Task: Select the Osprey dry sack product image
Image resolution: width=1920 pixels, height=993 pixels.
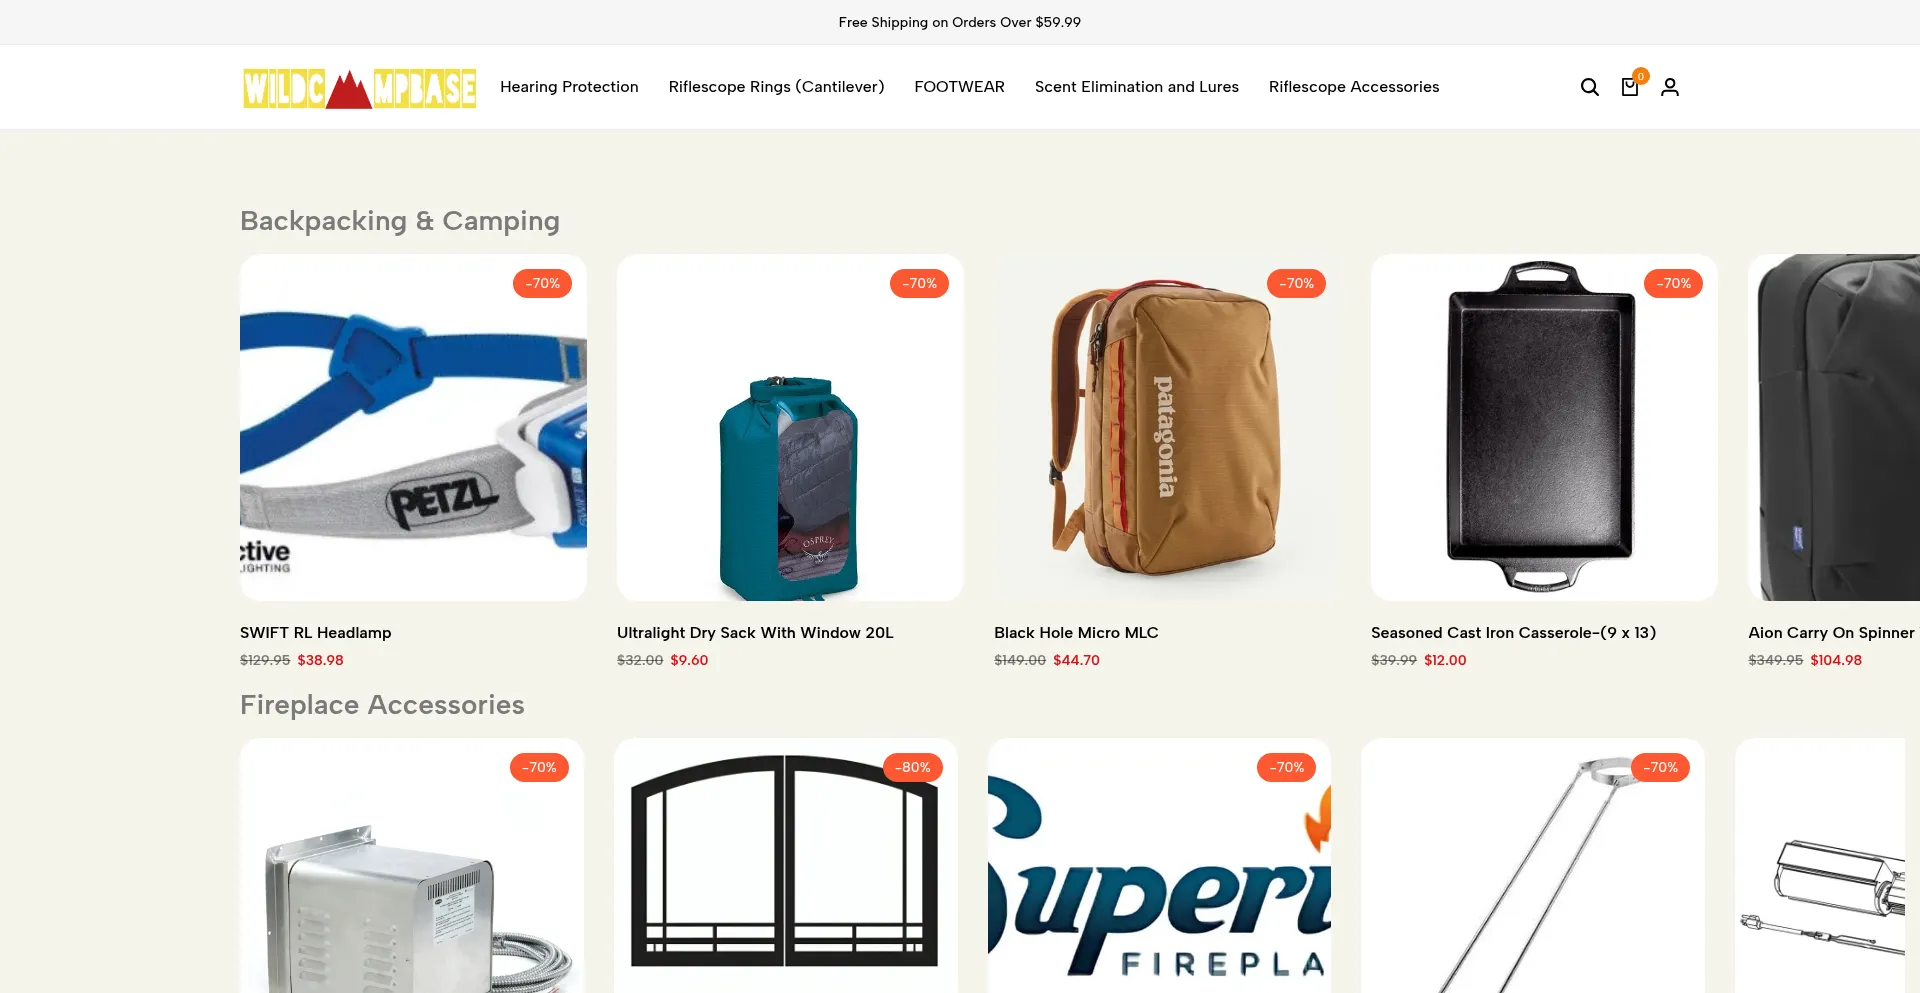Action: pyautogui.click(x=790, y=427)
